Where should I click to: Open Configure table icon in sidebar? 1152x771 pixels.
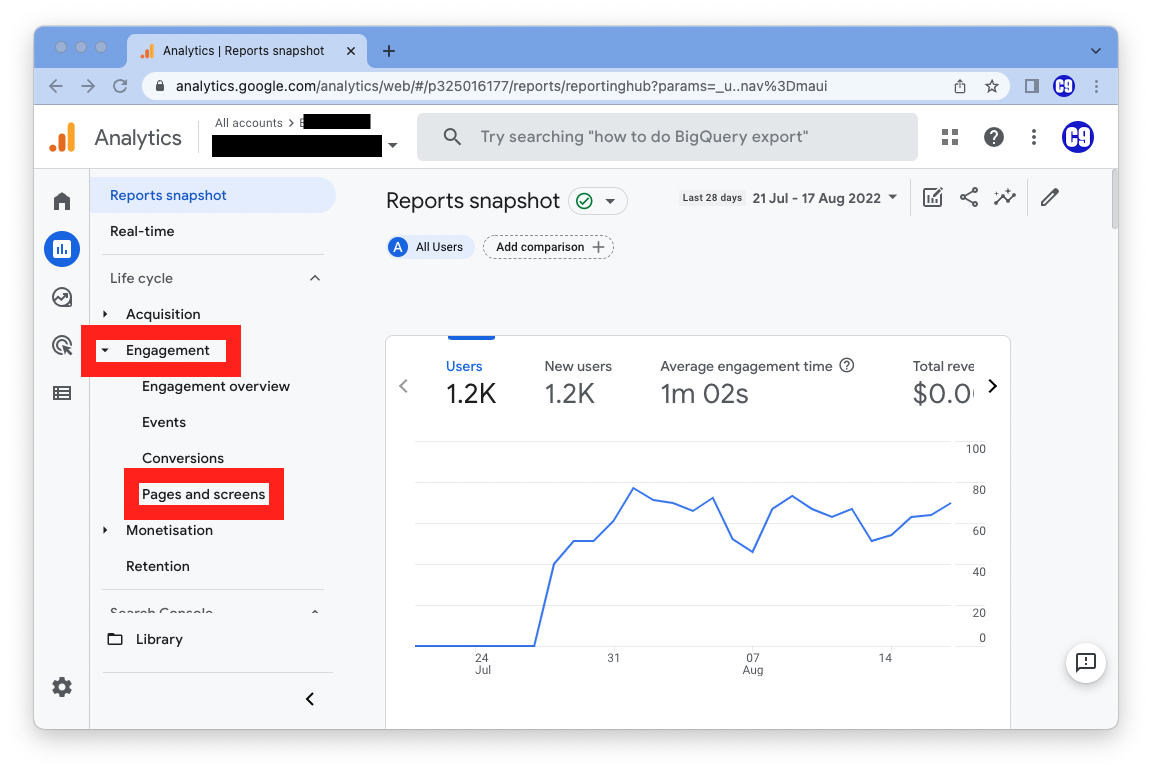62,393
